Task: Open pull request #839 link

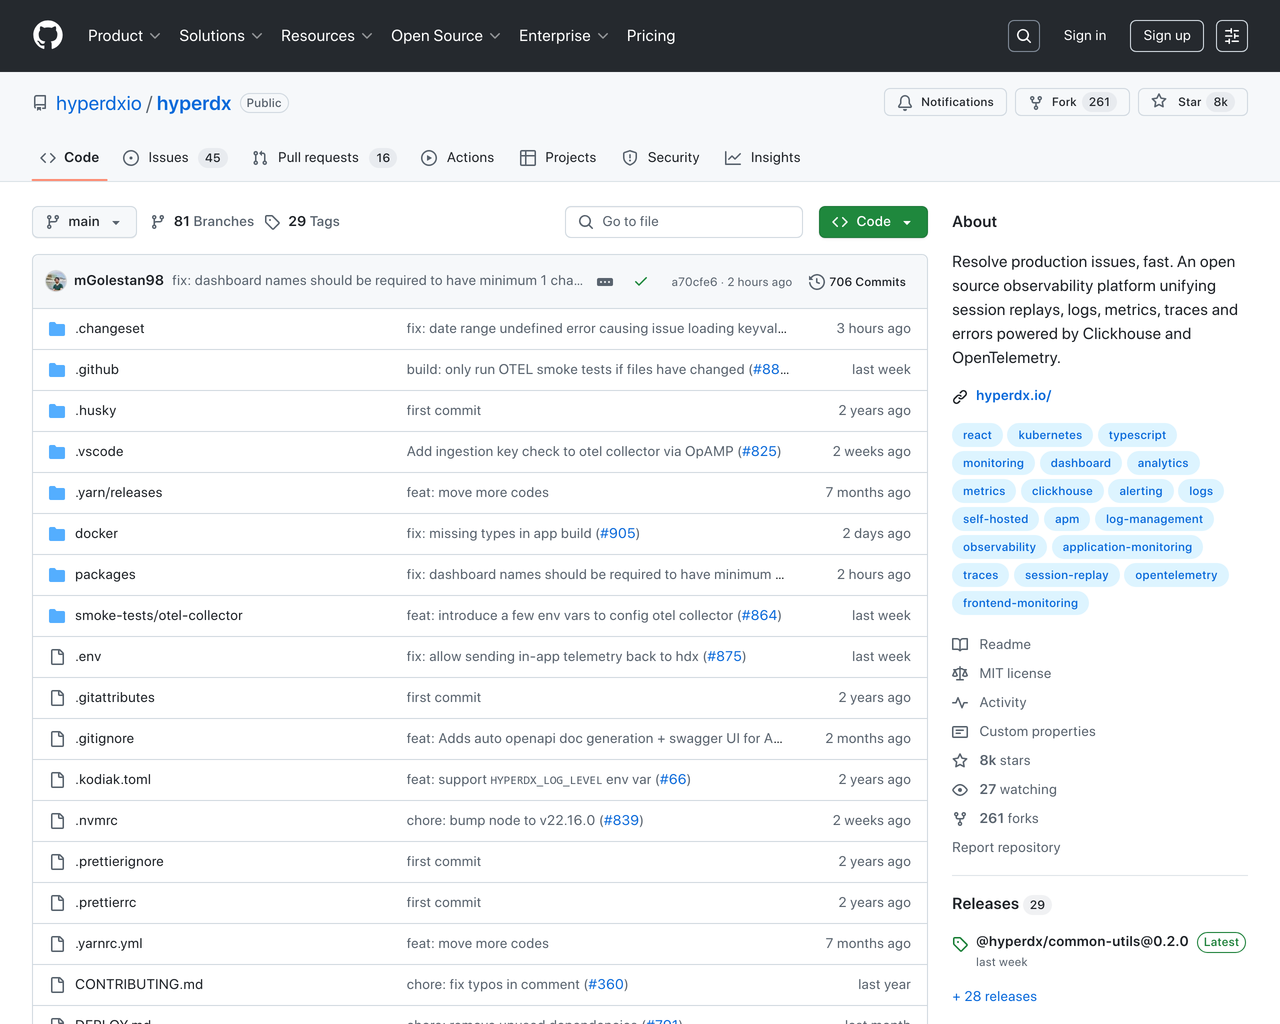Action: point(622,821)
